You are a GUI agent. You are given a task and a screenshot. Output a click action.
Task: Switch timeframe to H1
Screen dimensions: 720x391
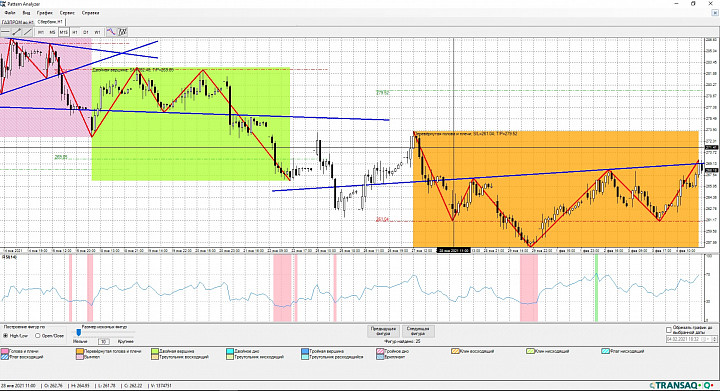click(75, 32)
